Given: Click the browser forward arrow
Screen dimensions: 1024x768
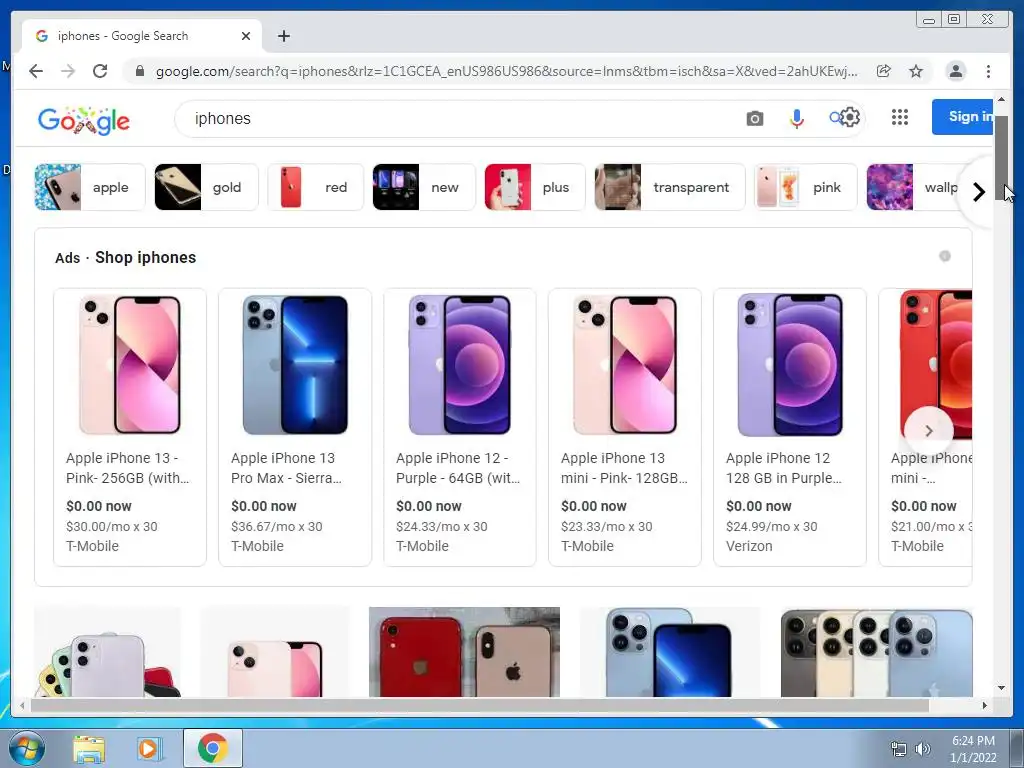Looking at the screenshot, I should pos(68,71).
